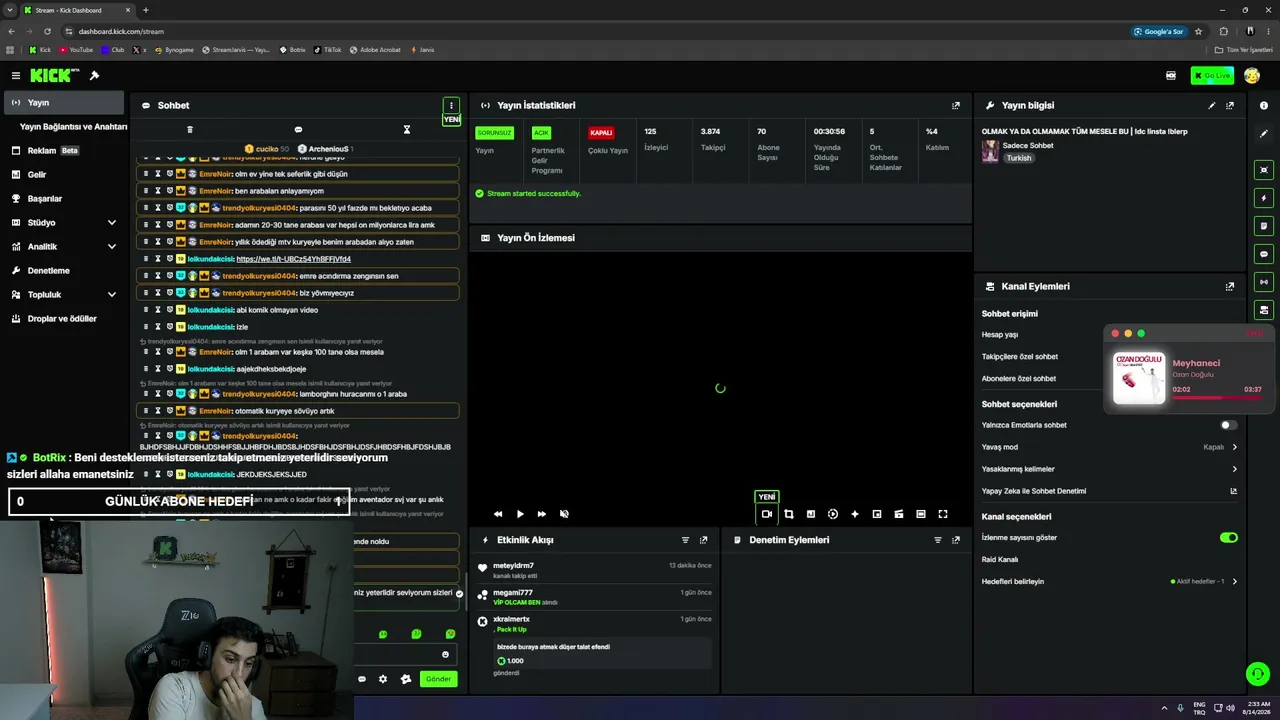This screenshot has width=1280, height=720.
Task: Click the Go Live button
Action: [x=1212, y=76]
